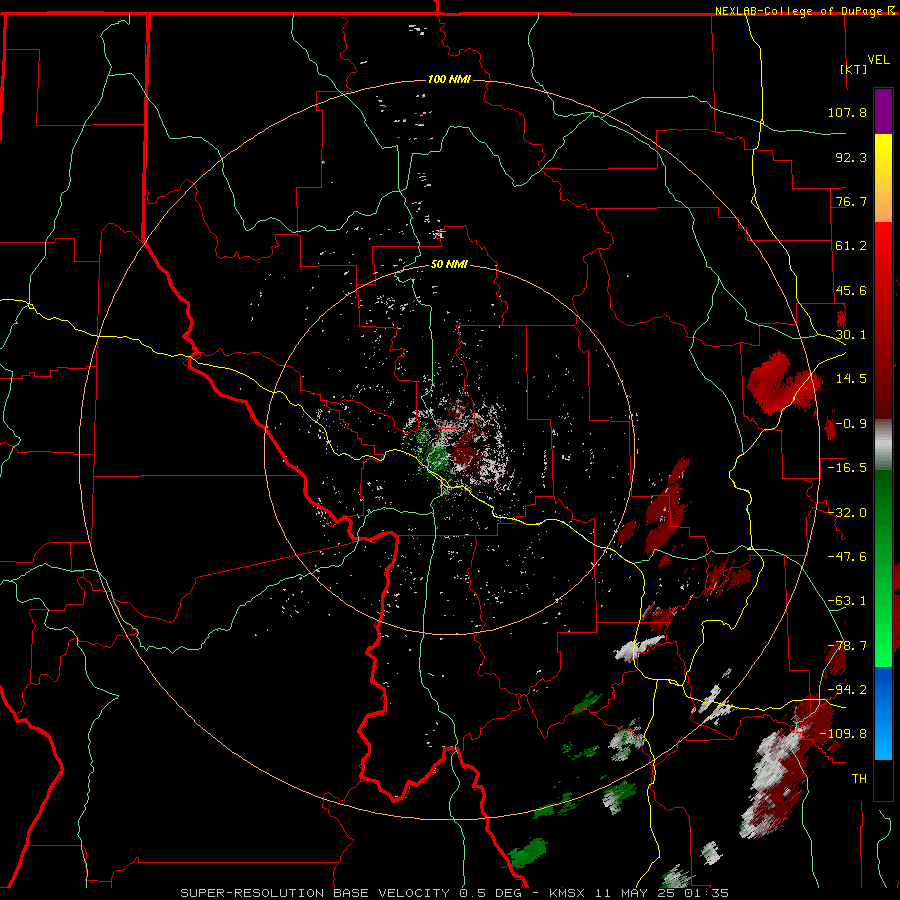This screenshot has height=900, width=900.
Task: Select the -109.8 scale value
Action: (844, 734)
